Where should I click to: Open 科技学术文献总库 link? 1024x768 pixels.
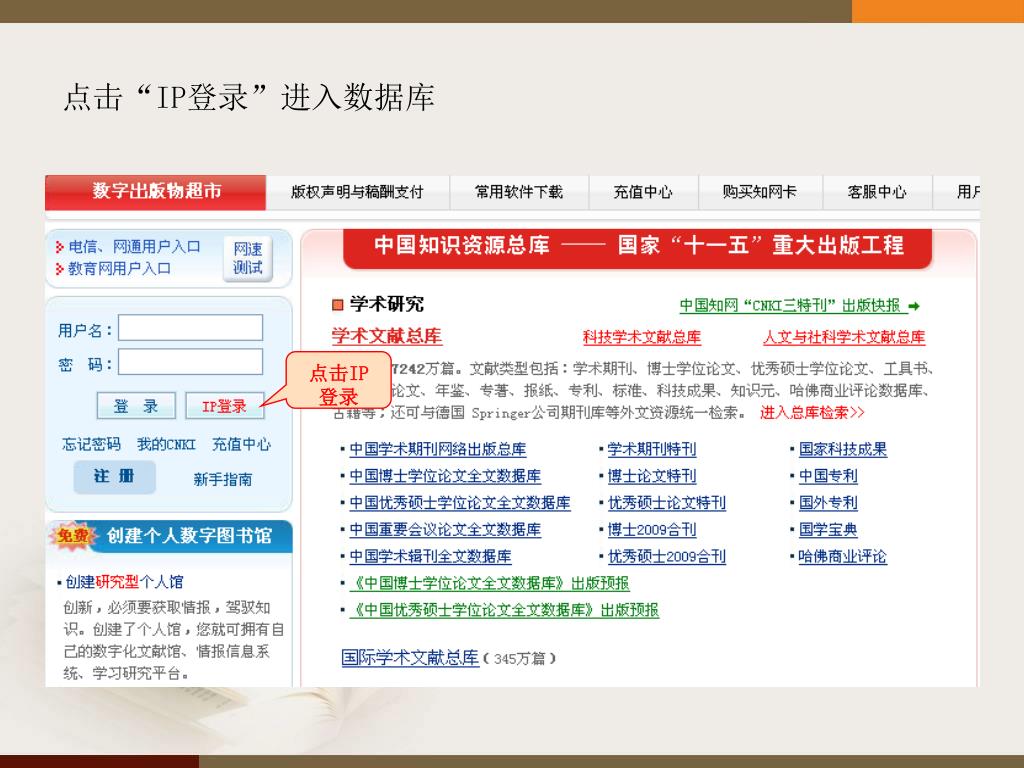[x=642, y=337]
